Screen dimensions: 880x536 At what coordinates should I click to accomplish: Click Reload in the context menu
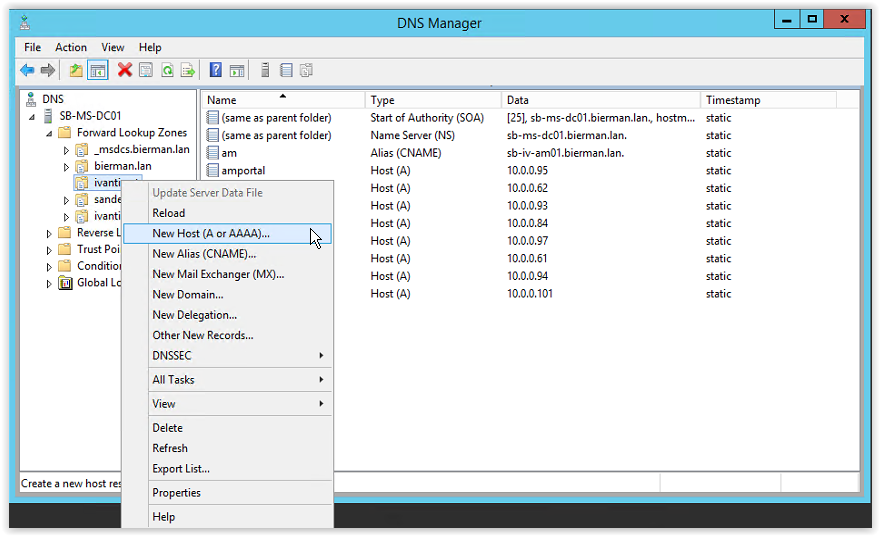coord(227,213)
